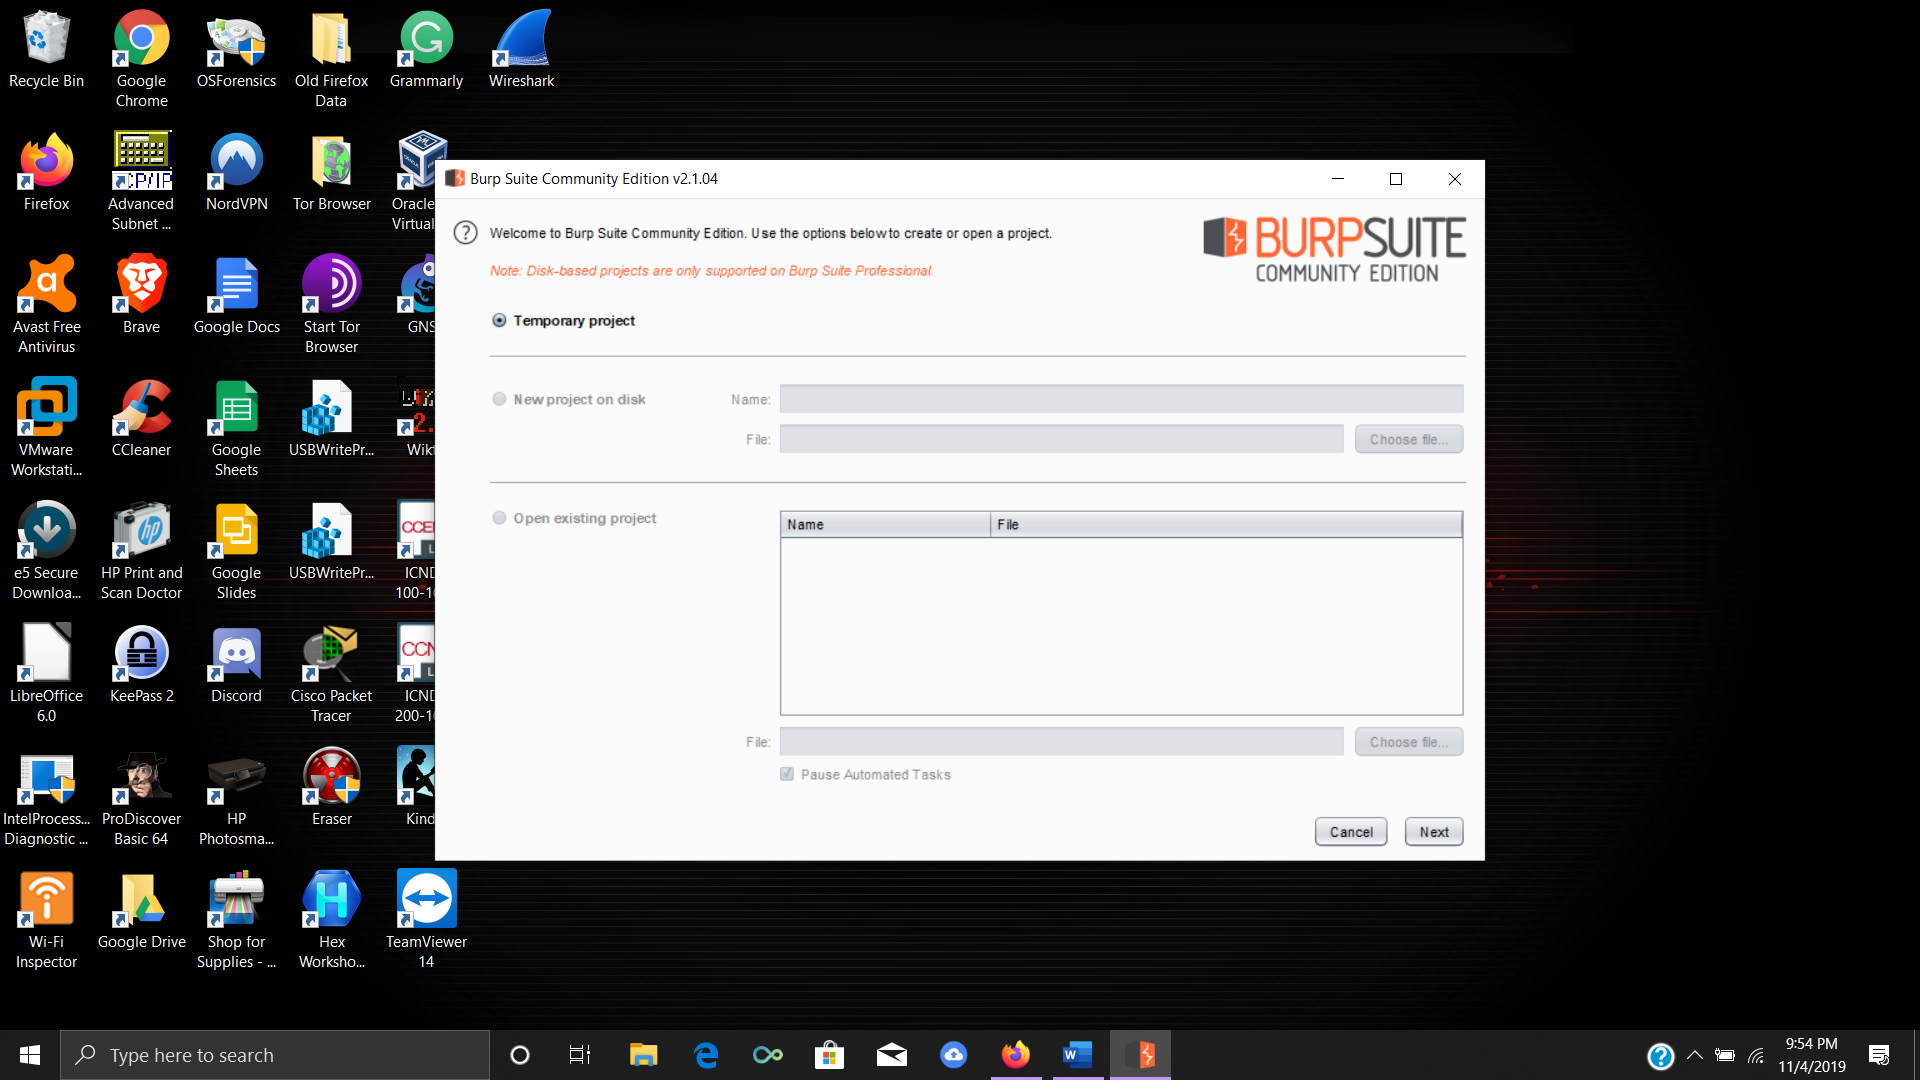Select the VMware Workstation desktop icon

tap(46, 428)
